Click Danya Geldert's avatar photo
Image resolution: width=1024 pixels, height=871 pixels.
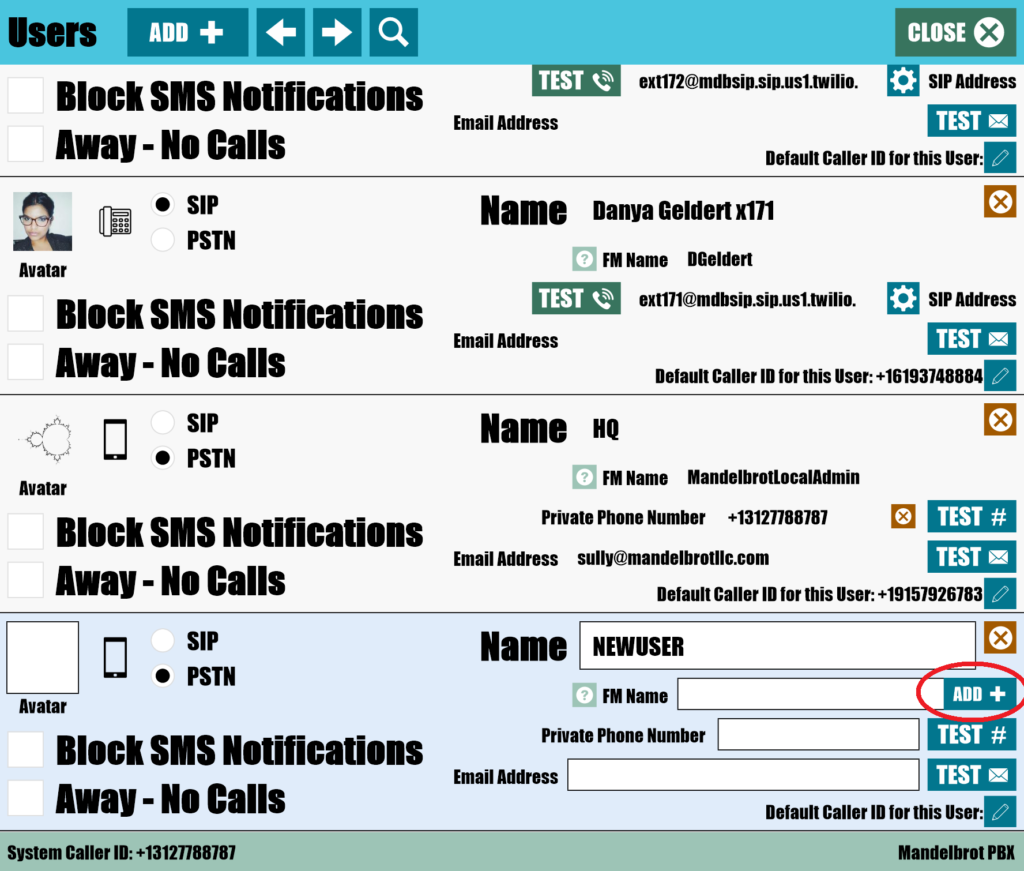pos(42,221)
